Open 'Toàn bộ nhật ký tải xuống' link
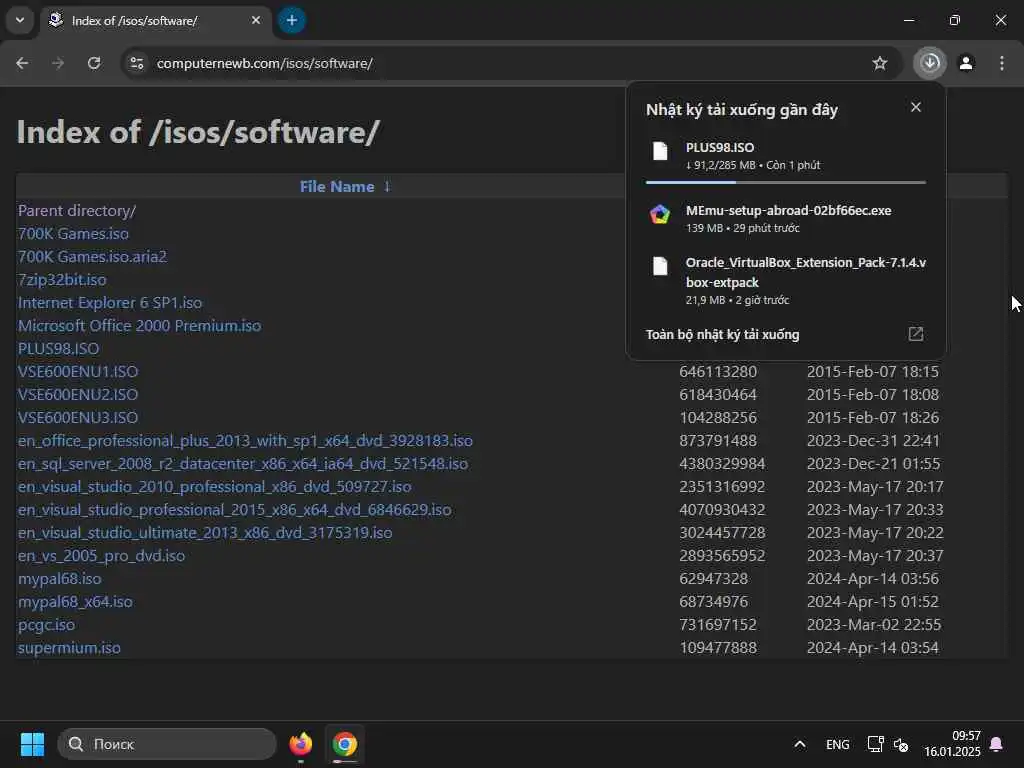This screenshot has width=1024, height=768. [722, 334]
